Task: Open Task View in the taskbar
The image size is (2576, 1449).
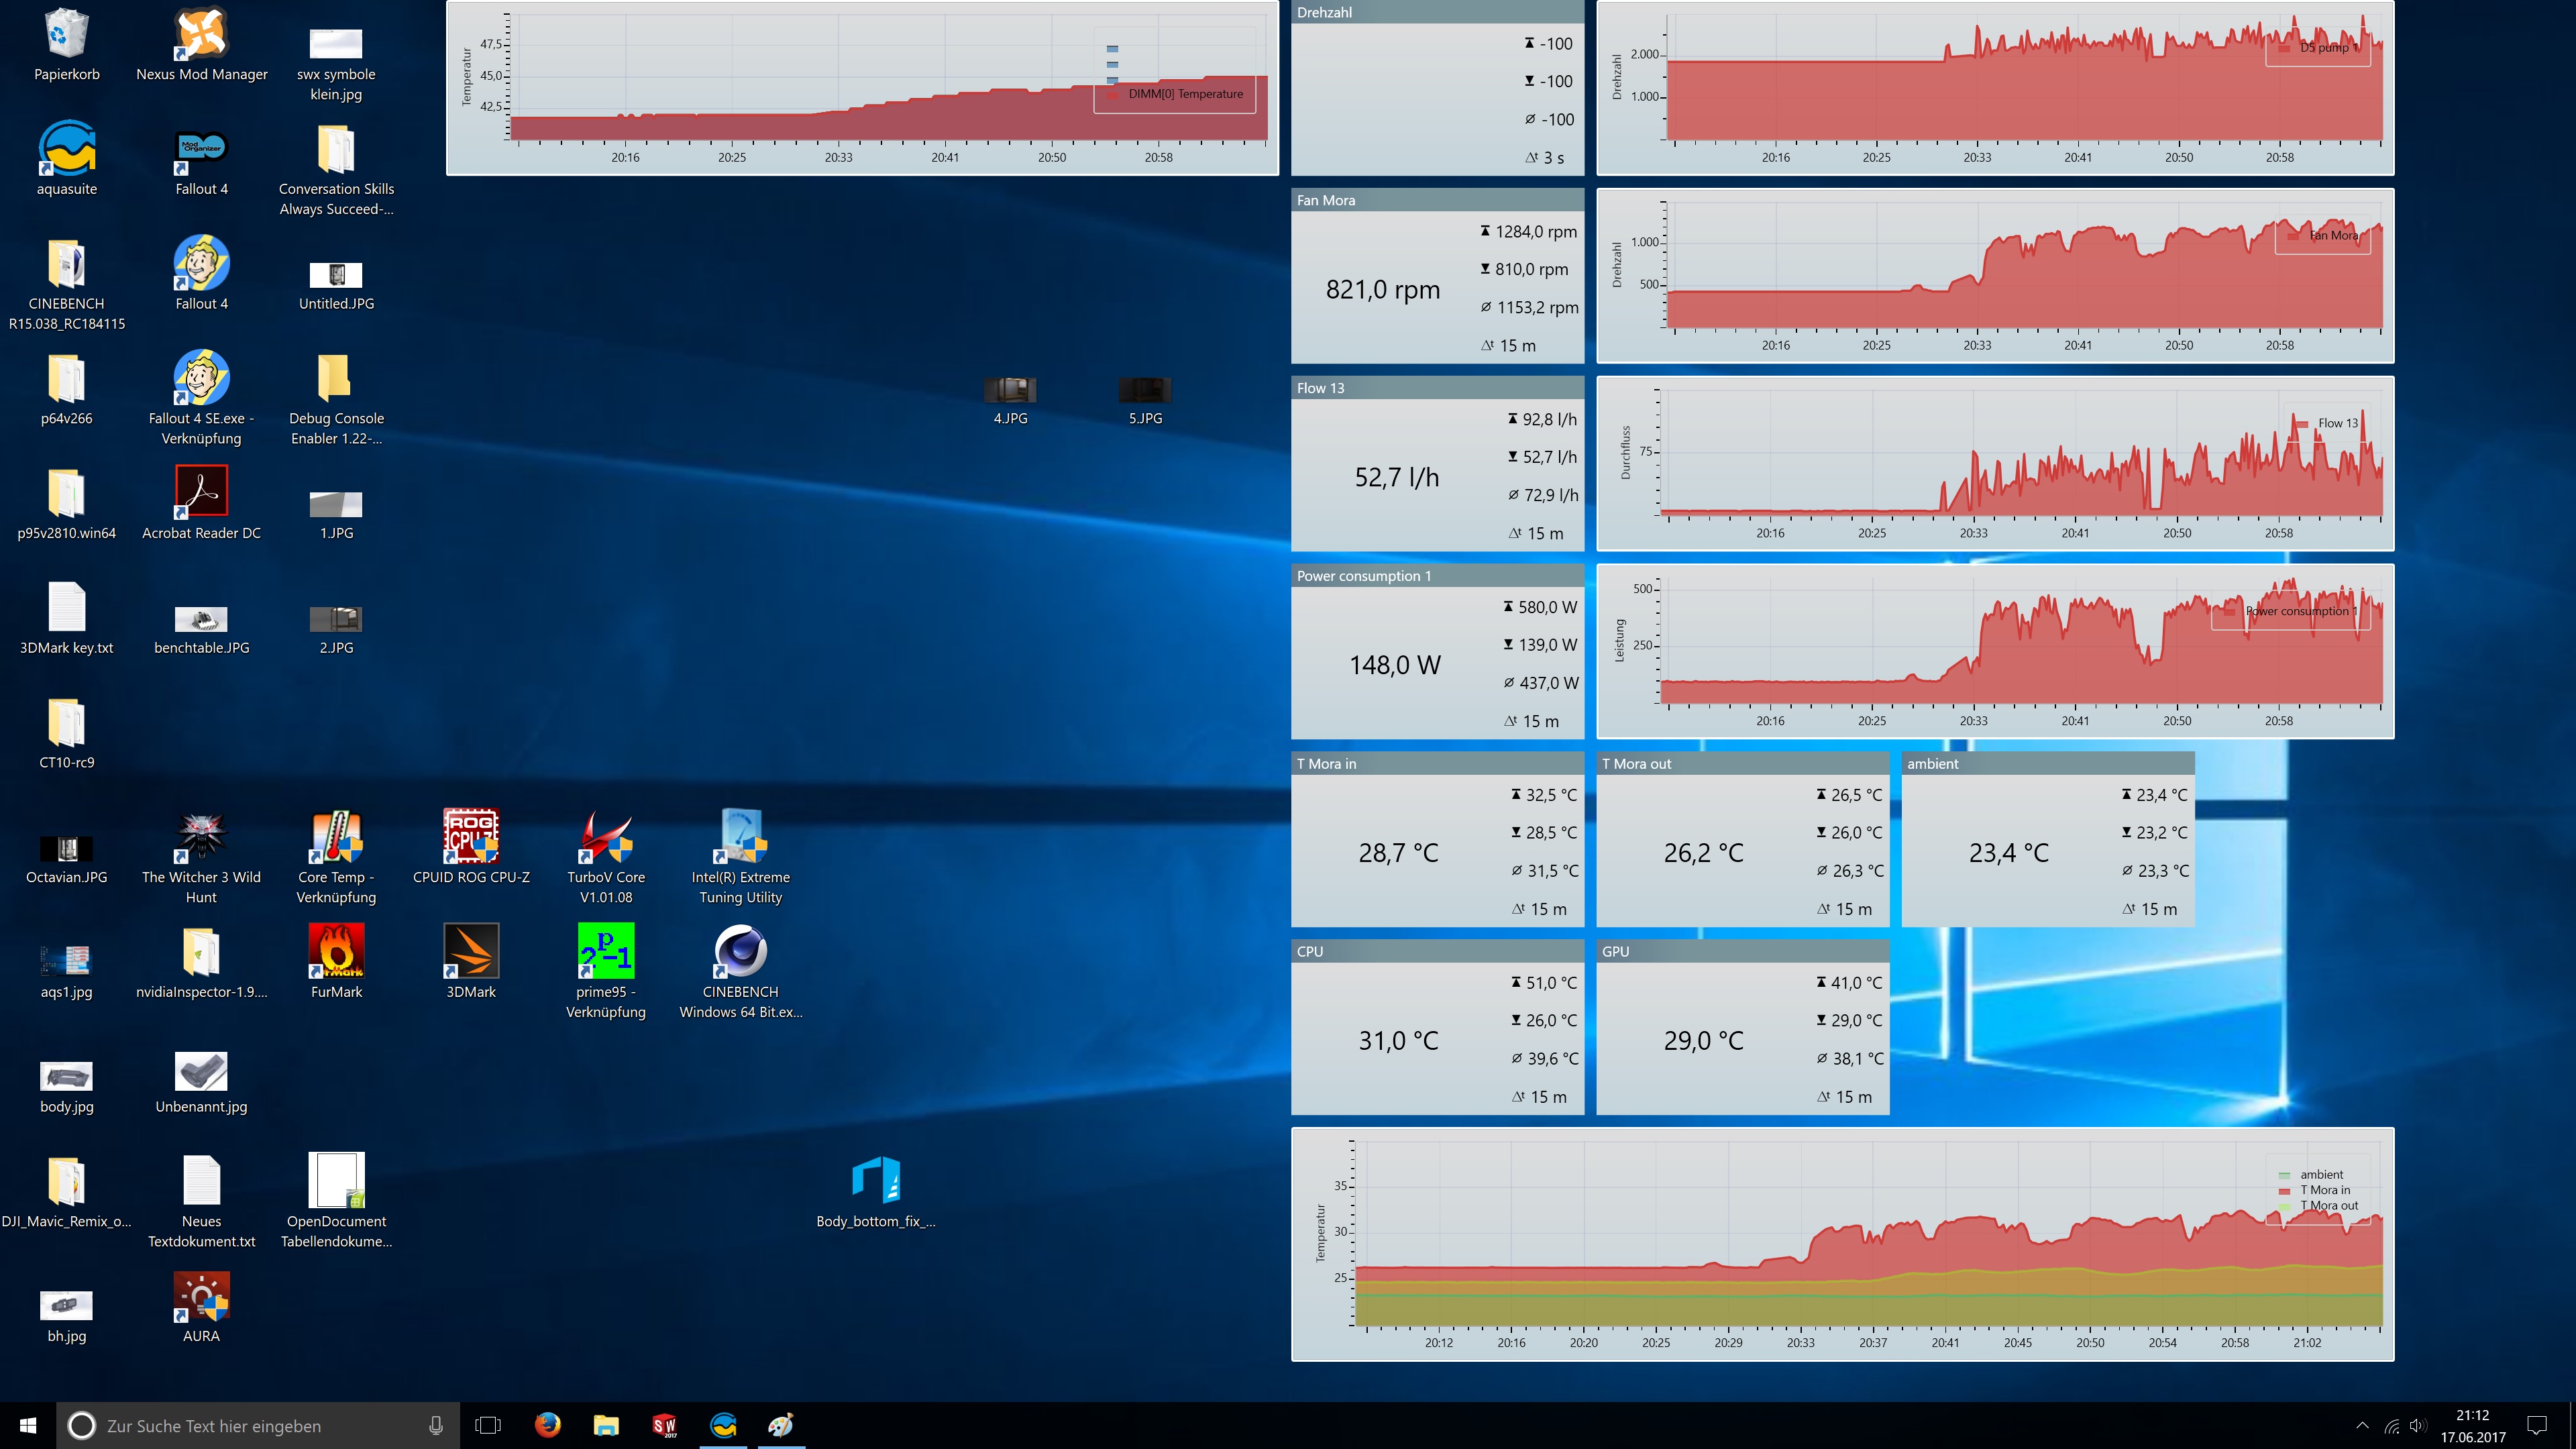Action: tap(488, 1425)
